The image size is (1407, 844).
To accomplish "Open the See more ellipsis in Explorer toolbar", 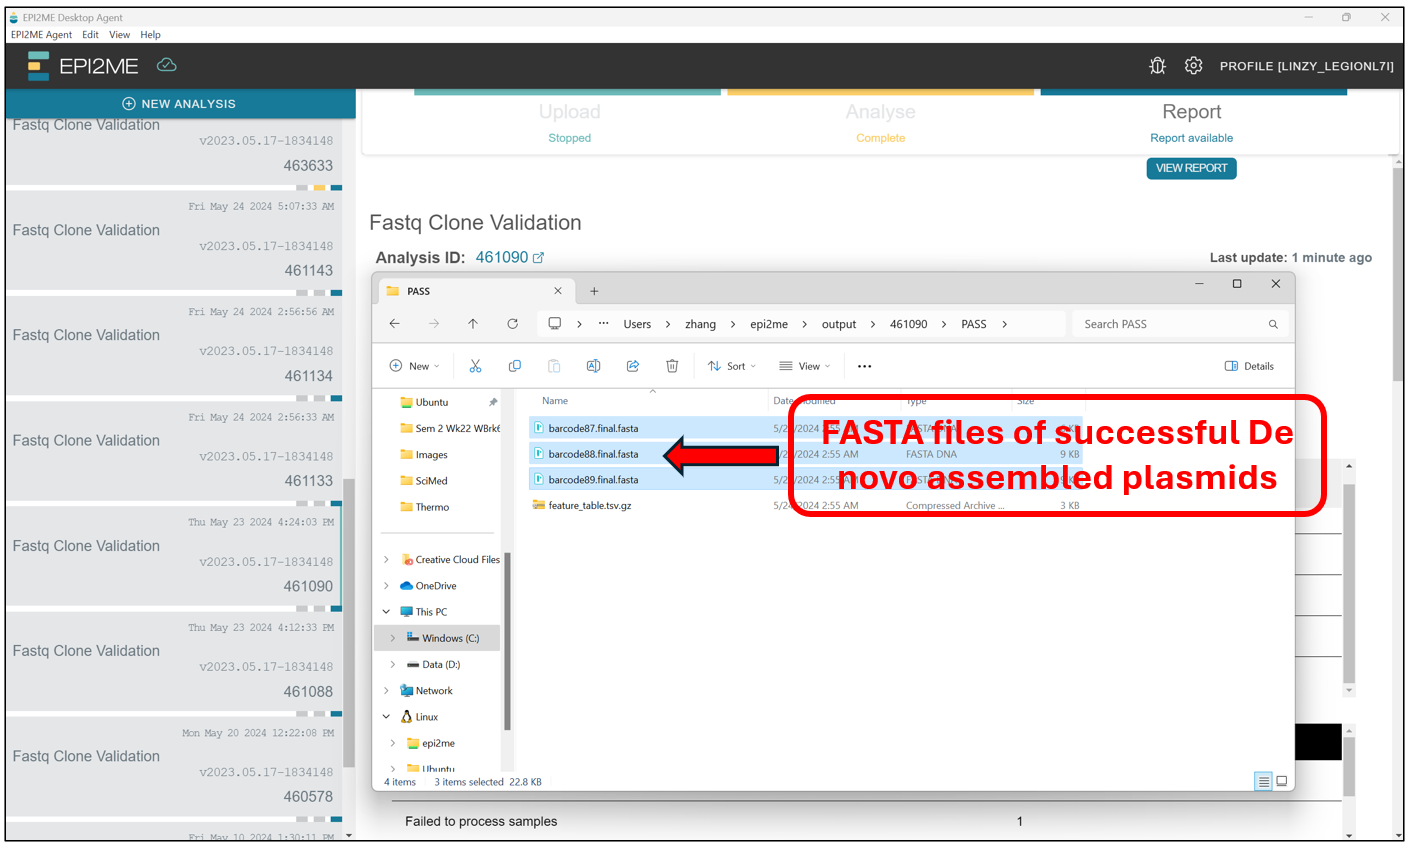I will (865, 366).
